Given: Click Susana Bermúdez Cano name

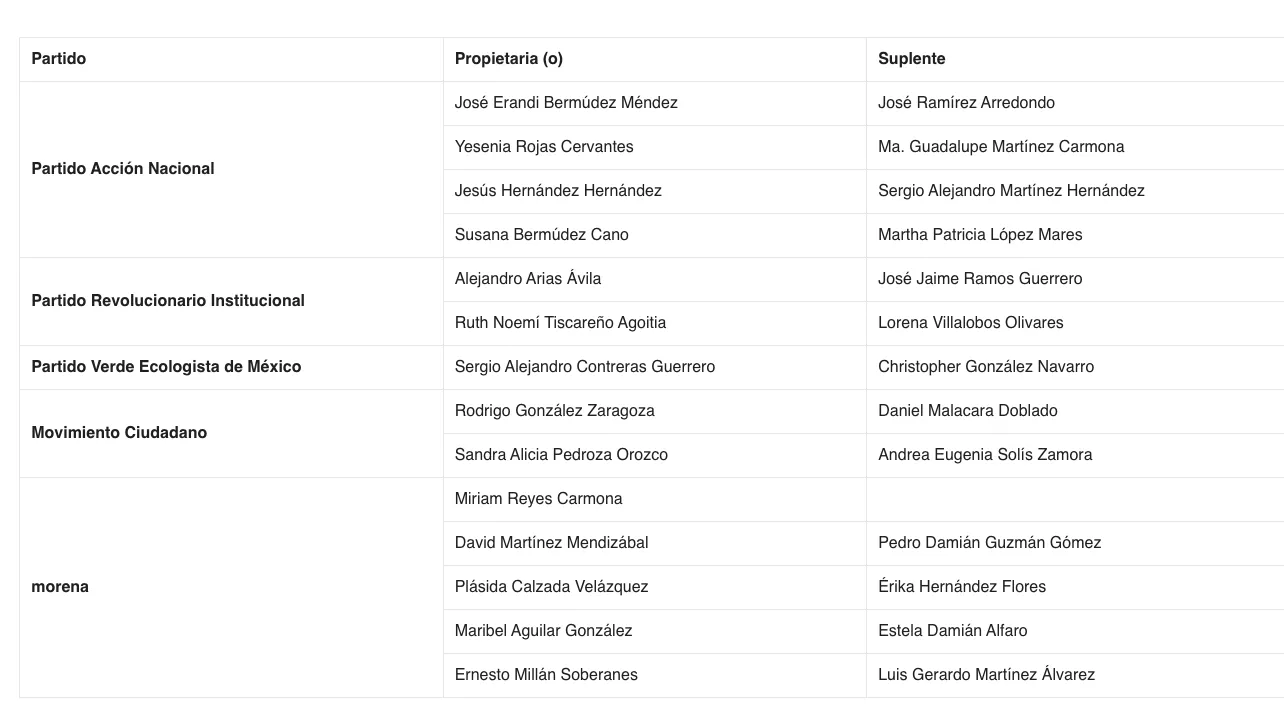Looking at the screenshot, I should coord(542,235).
